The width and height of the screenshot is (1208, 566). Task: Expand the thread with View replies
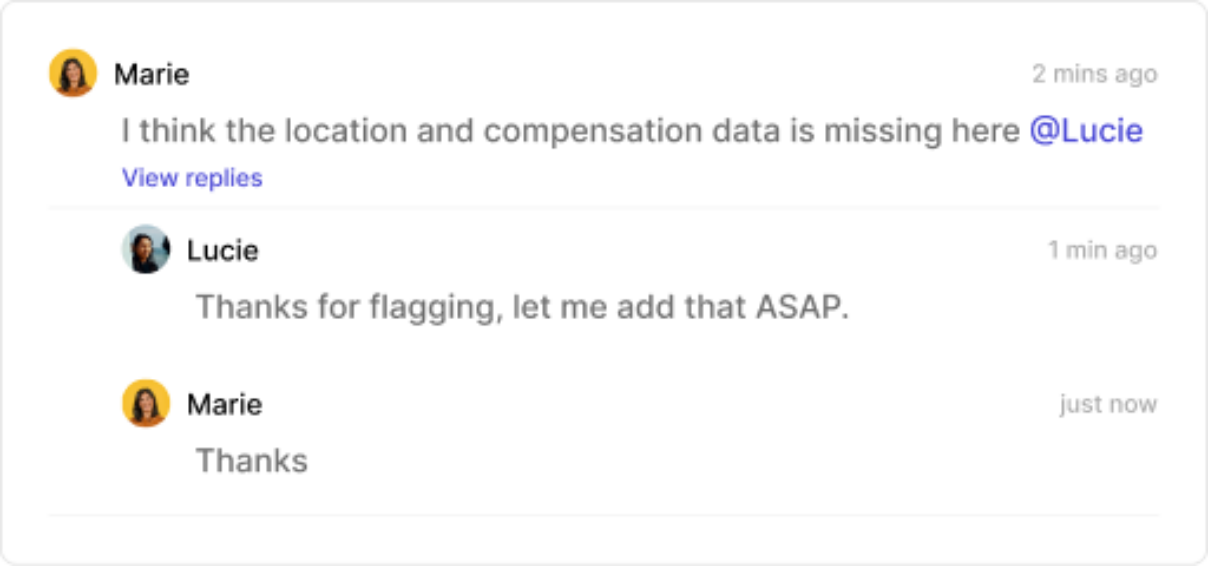pos(192,178)
